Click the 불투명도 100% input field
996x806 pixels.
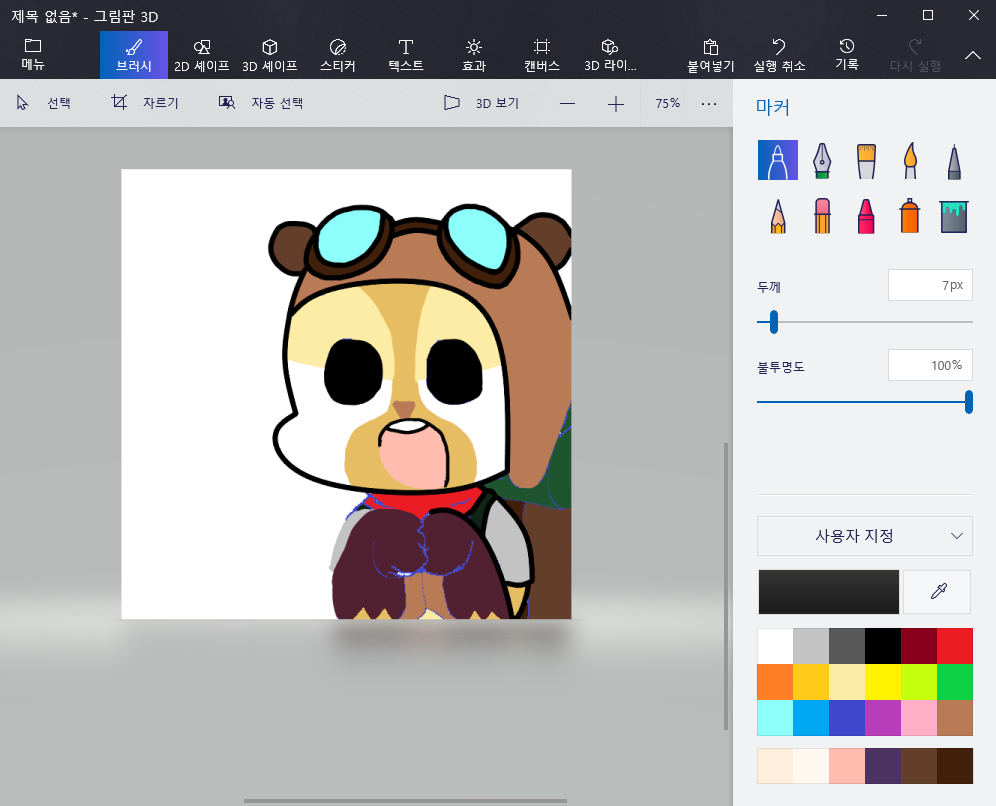point(930,365)
